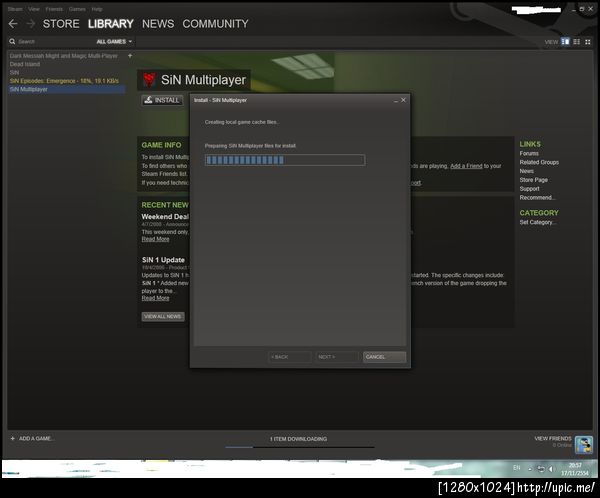Screen dimensions: 600x498
Task: Close the Install - SiN Multiplayer dialog
Action: (x=403, y=100)
